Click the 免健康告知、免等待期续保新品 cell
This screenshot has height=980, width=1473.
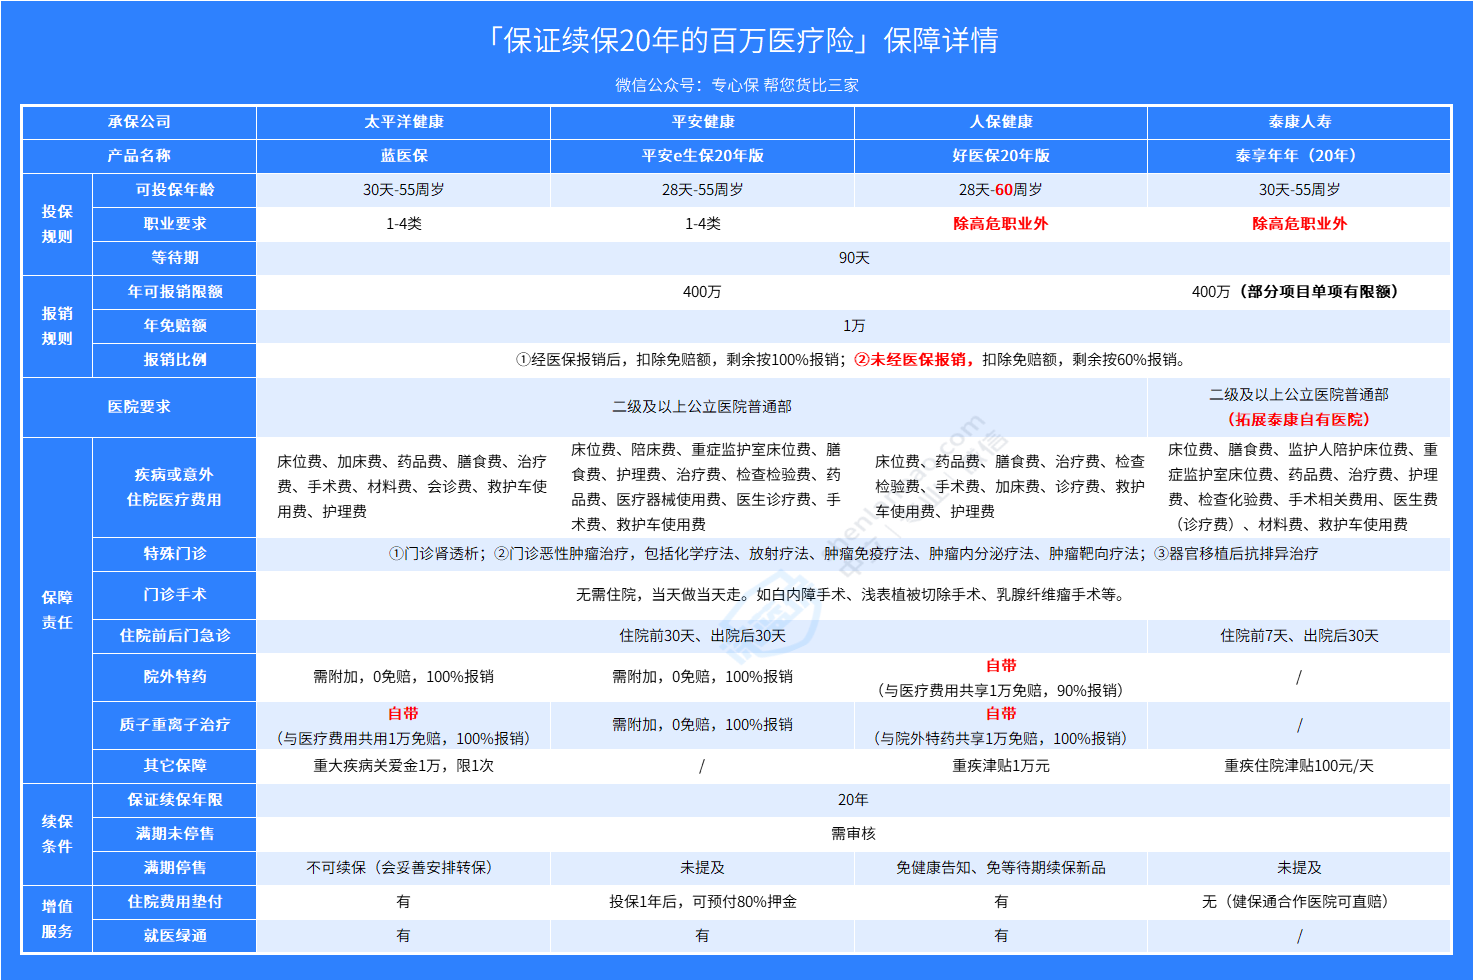pyautogui.click(x=1001, y=868)
